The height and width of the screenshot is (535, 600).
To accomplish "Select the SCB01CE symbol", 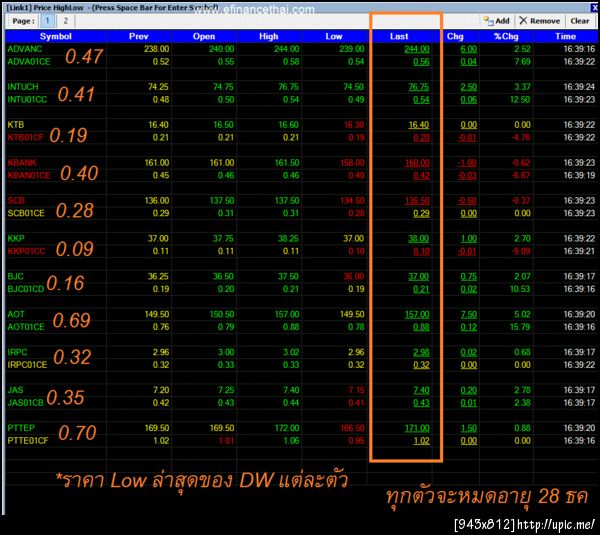I will click(26, 213).
